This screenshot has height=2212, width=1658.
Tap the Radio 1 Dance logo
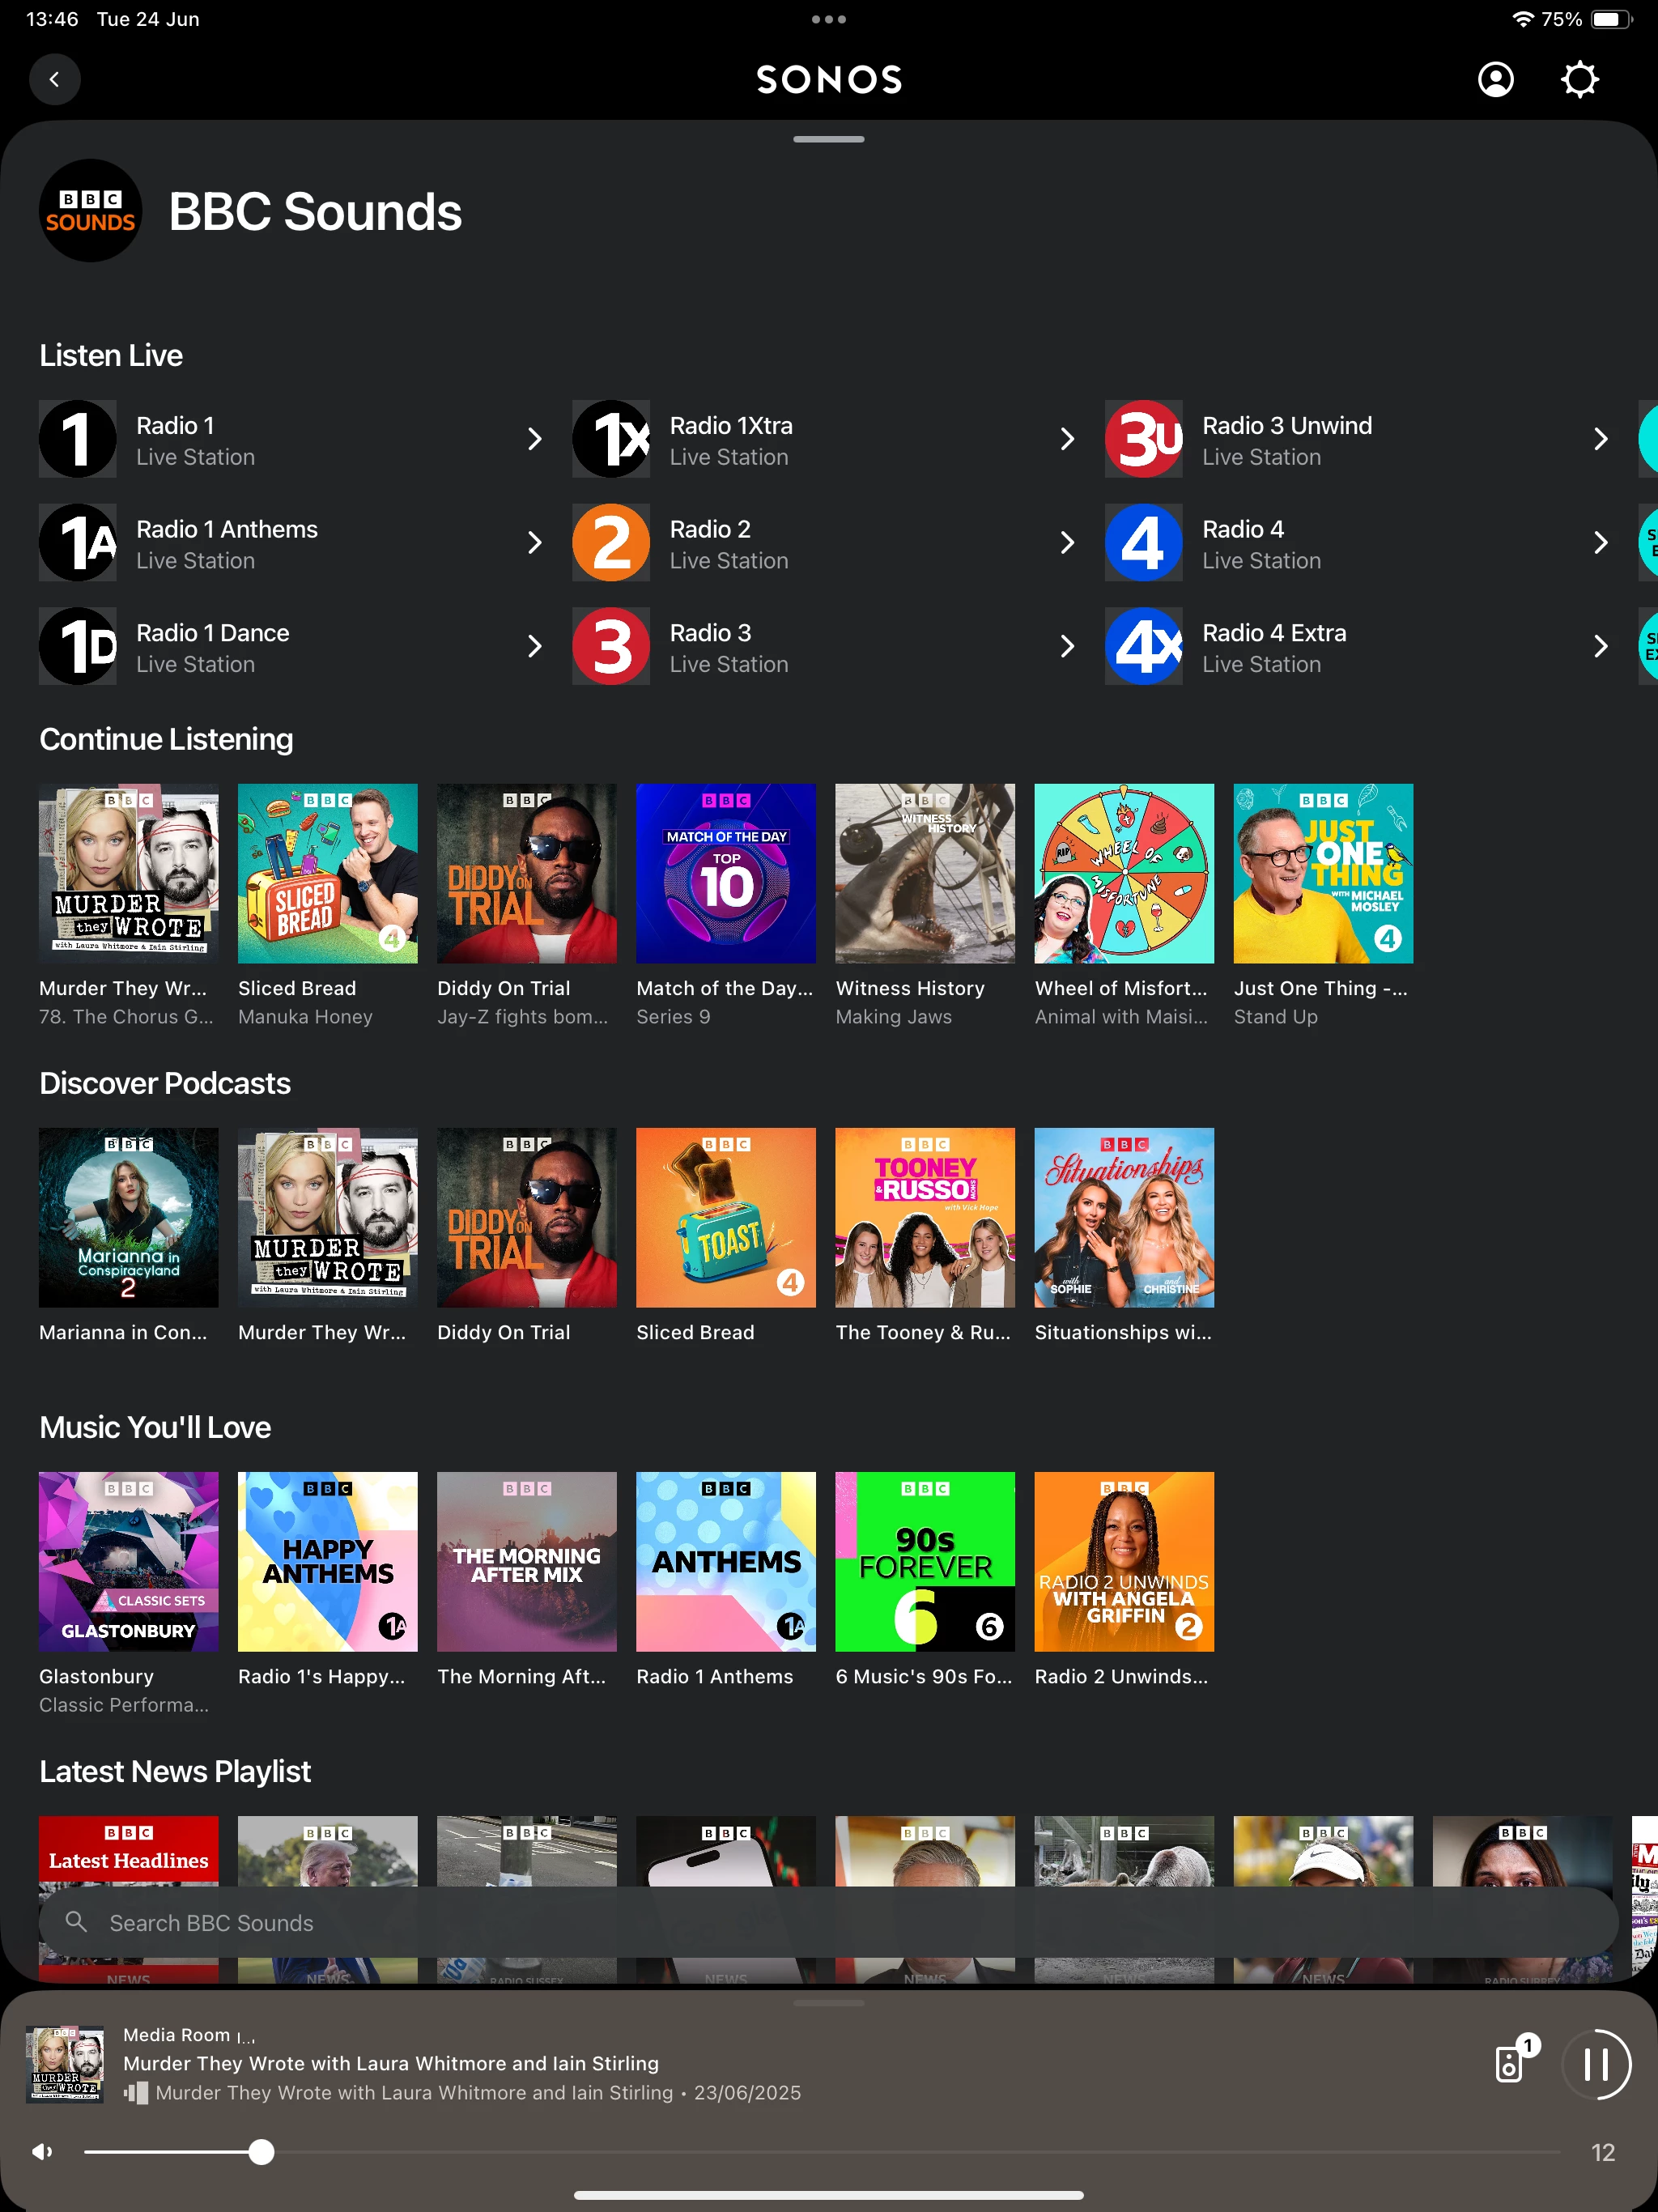coord(78,646)
